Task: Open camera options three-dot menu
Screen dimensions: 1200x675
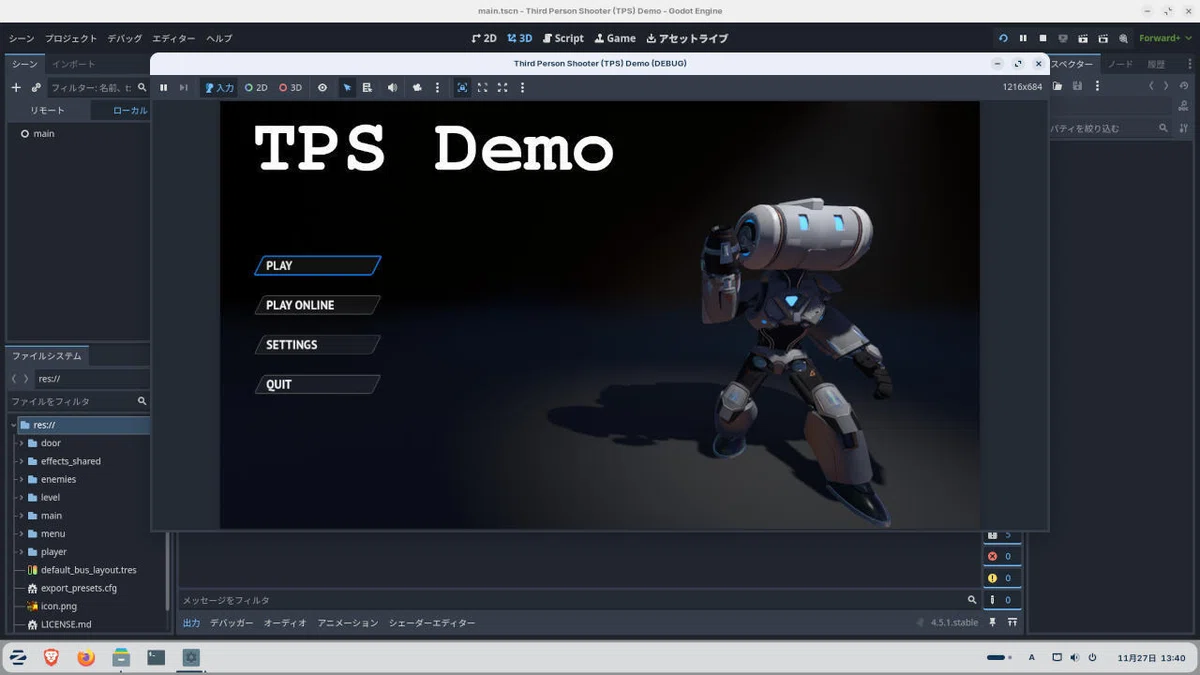Action: tap(437, 88)
